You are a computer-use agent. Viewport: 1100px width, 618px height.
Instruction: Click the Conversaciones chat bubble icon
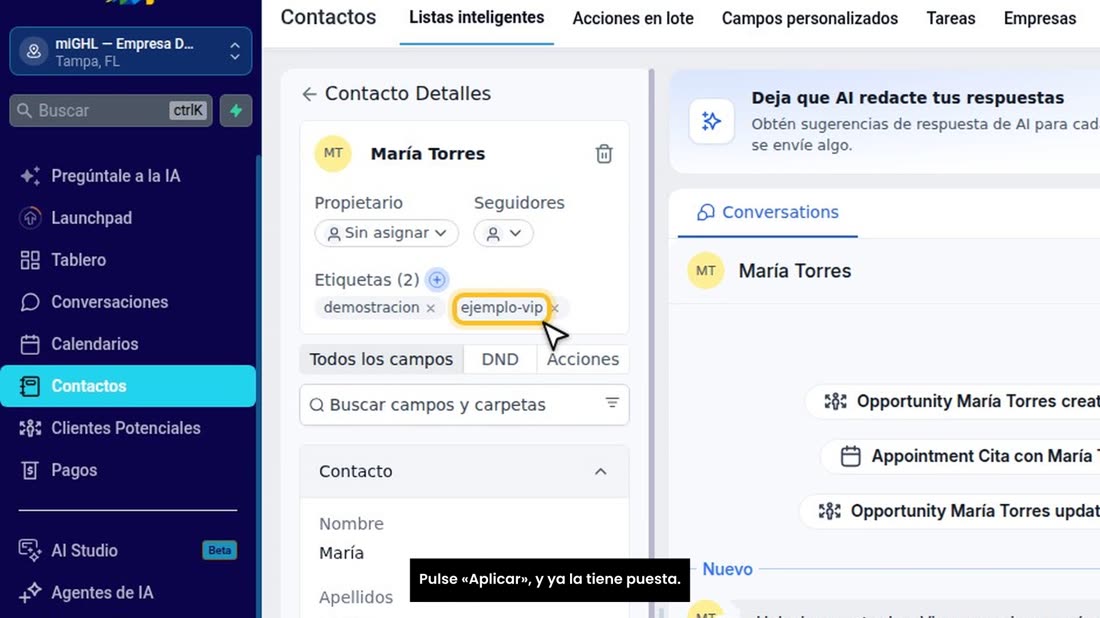(x=29, y=302)
